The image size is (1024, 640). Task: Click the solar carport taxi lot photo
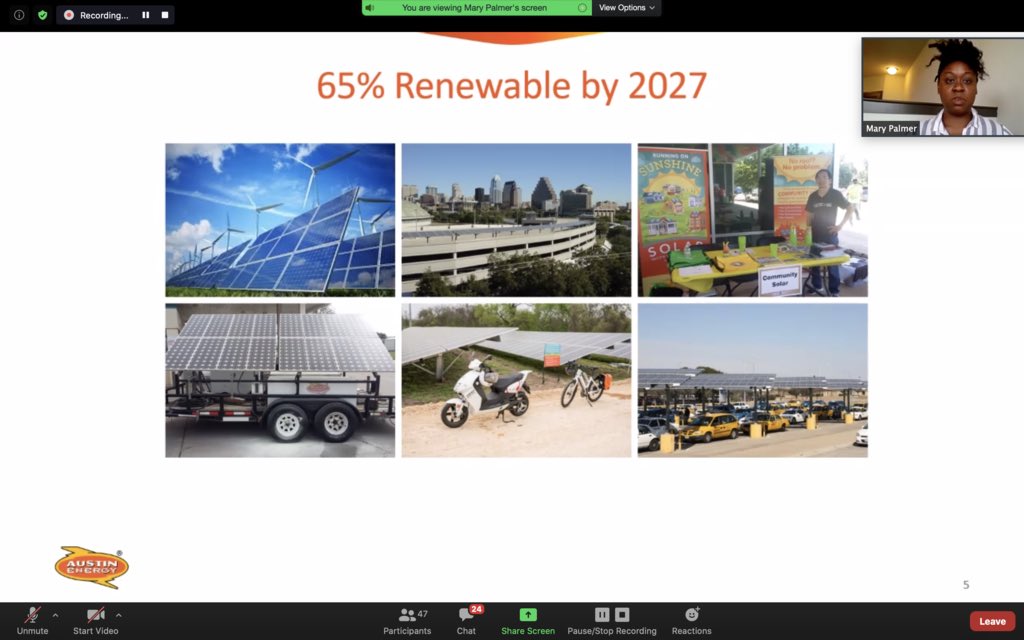pyautogui.click(x=752, y=380)
